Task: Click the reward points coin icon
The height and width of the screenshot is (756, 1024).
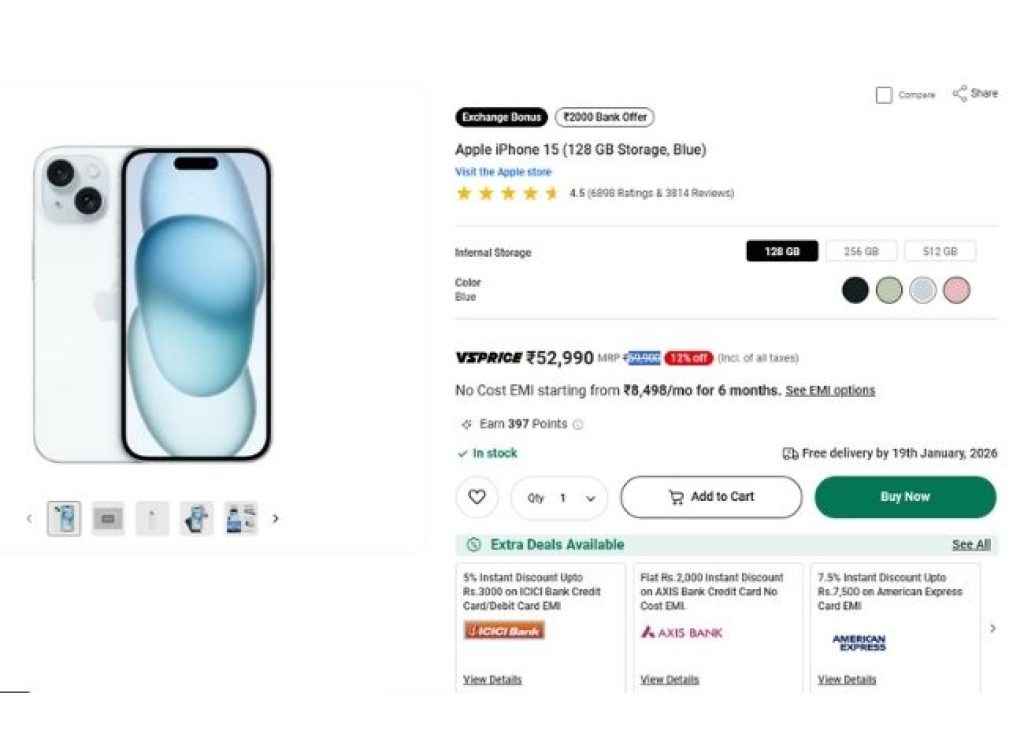Action: pyautogui.click(x=466, y=424)
